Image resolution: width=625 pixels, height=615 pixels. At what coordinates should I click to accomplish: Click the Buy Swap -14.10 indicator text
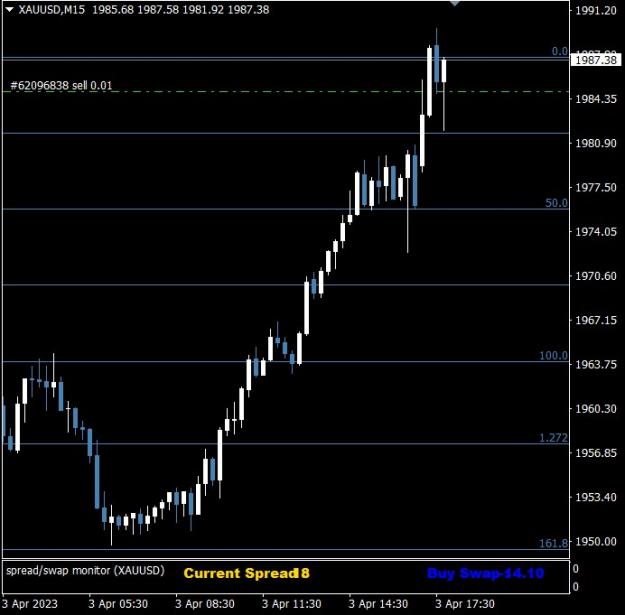[x=485, y=573]
